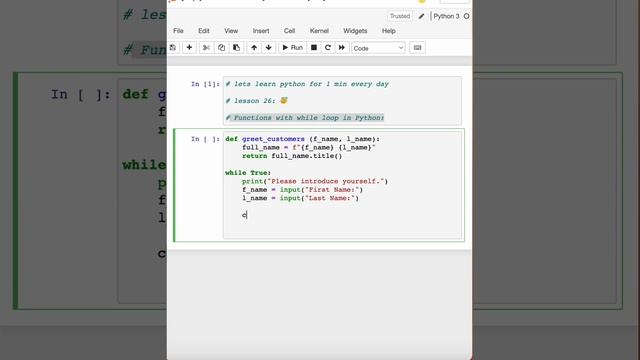The width and height of the screenshot is (640, 360).
Task: Click the 'In [ ]:' prompt of active cell
Action: (205, 139)
